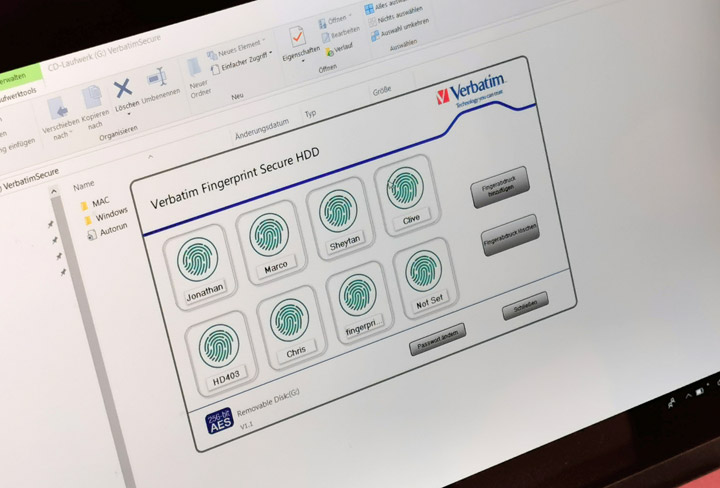Screen dimensions: 720x488
Task: Sort by the Größe column header
Action: (x=382, y=91)
